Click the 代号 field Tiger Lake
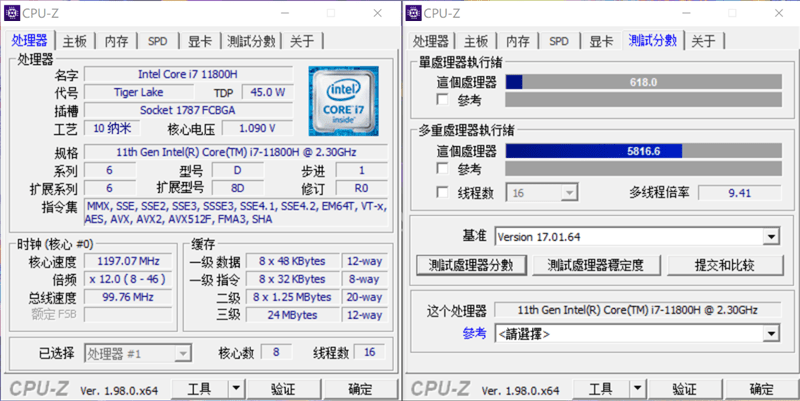The width and height of the screenshot is (800, 401). (139, 92)
